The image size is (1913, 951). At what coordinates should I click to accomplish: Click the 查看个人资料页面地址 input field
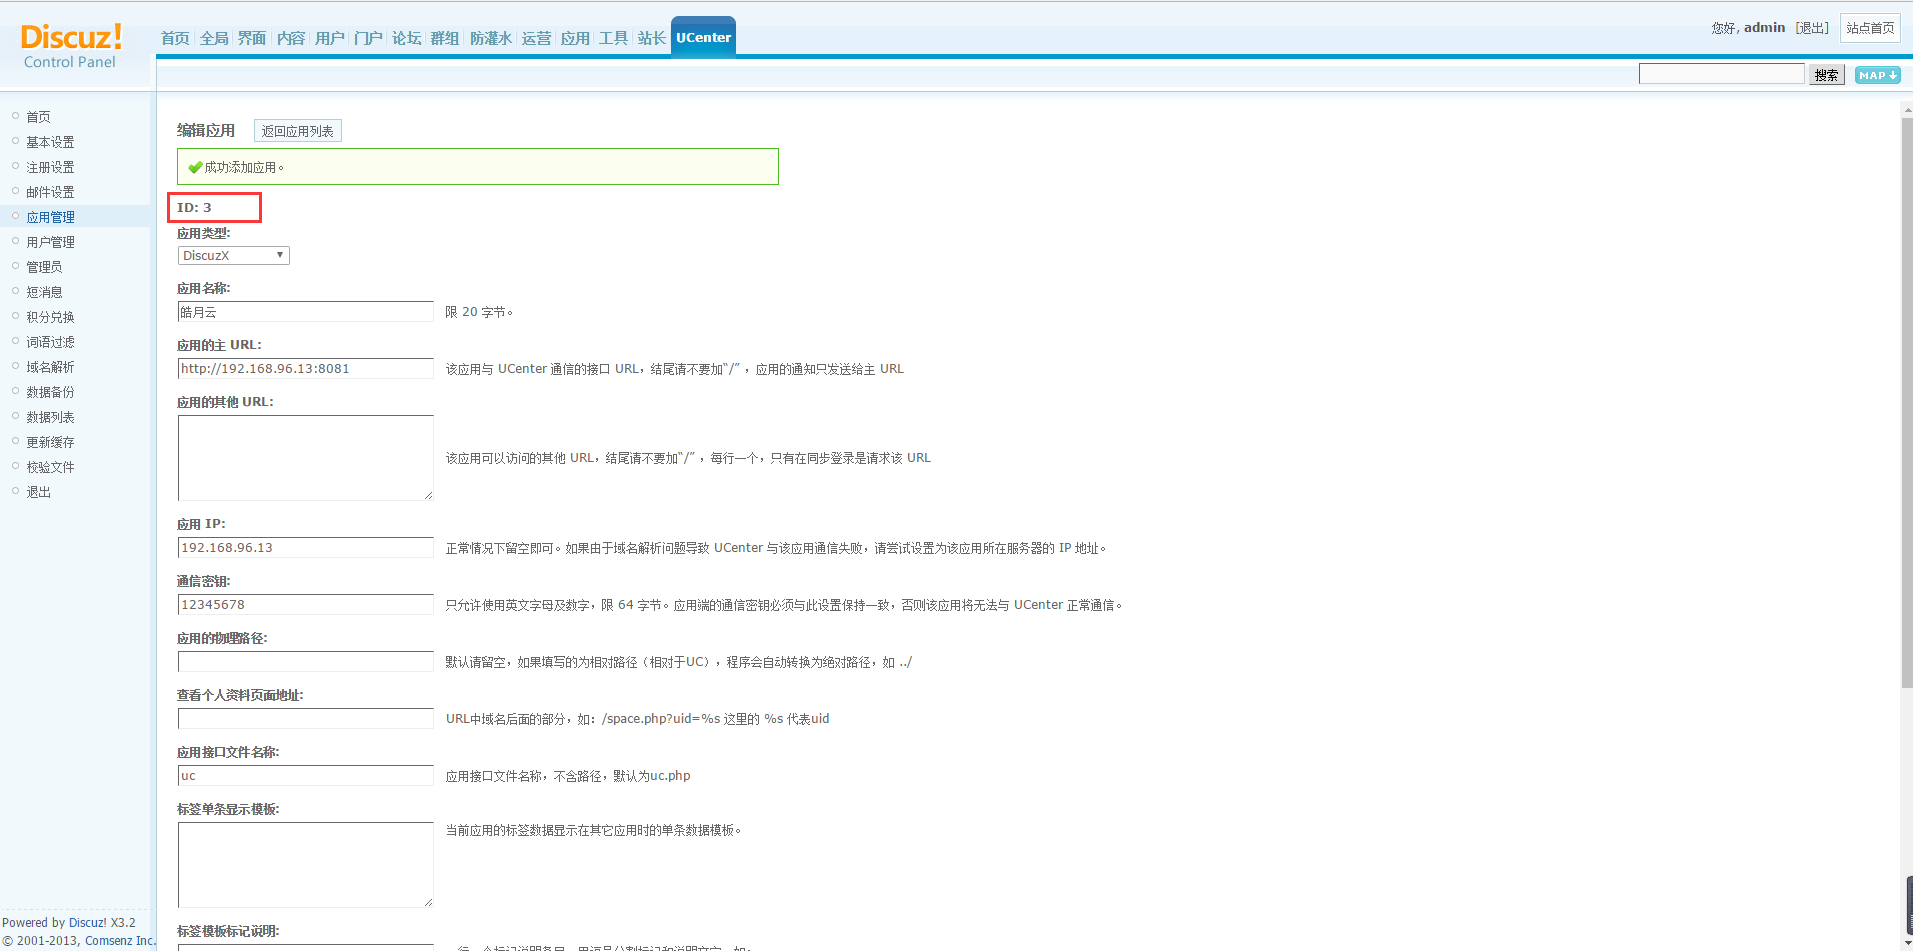coord(306,719)
